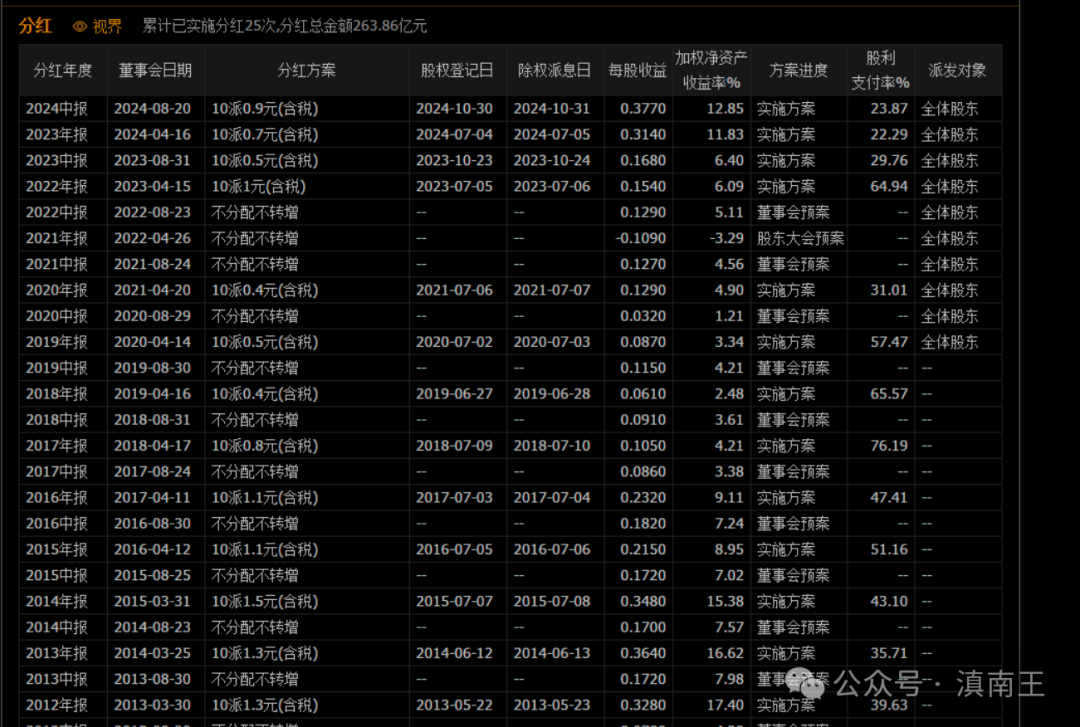
Task: Click the 每股收益 column header
Action: pos(638,70)
